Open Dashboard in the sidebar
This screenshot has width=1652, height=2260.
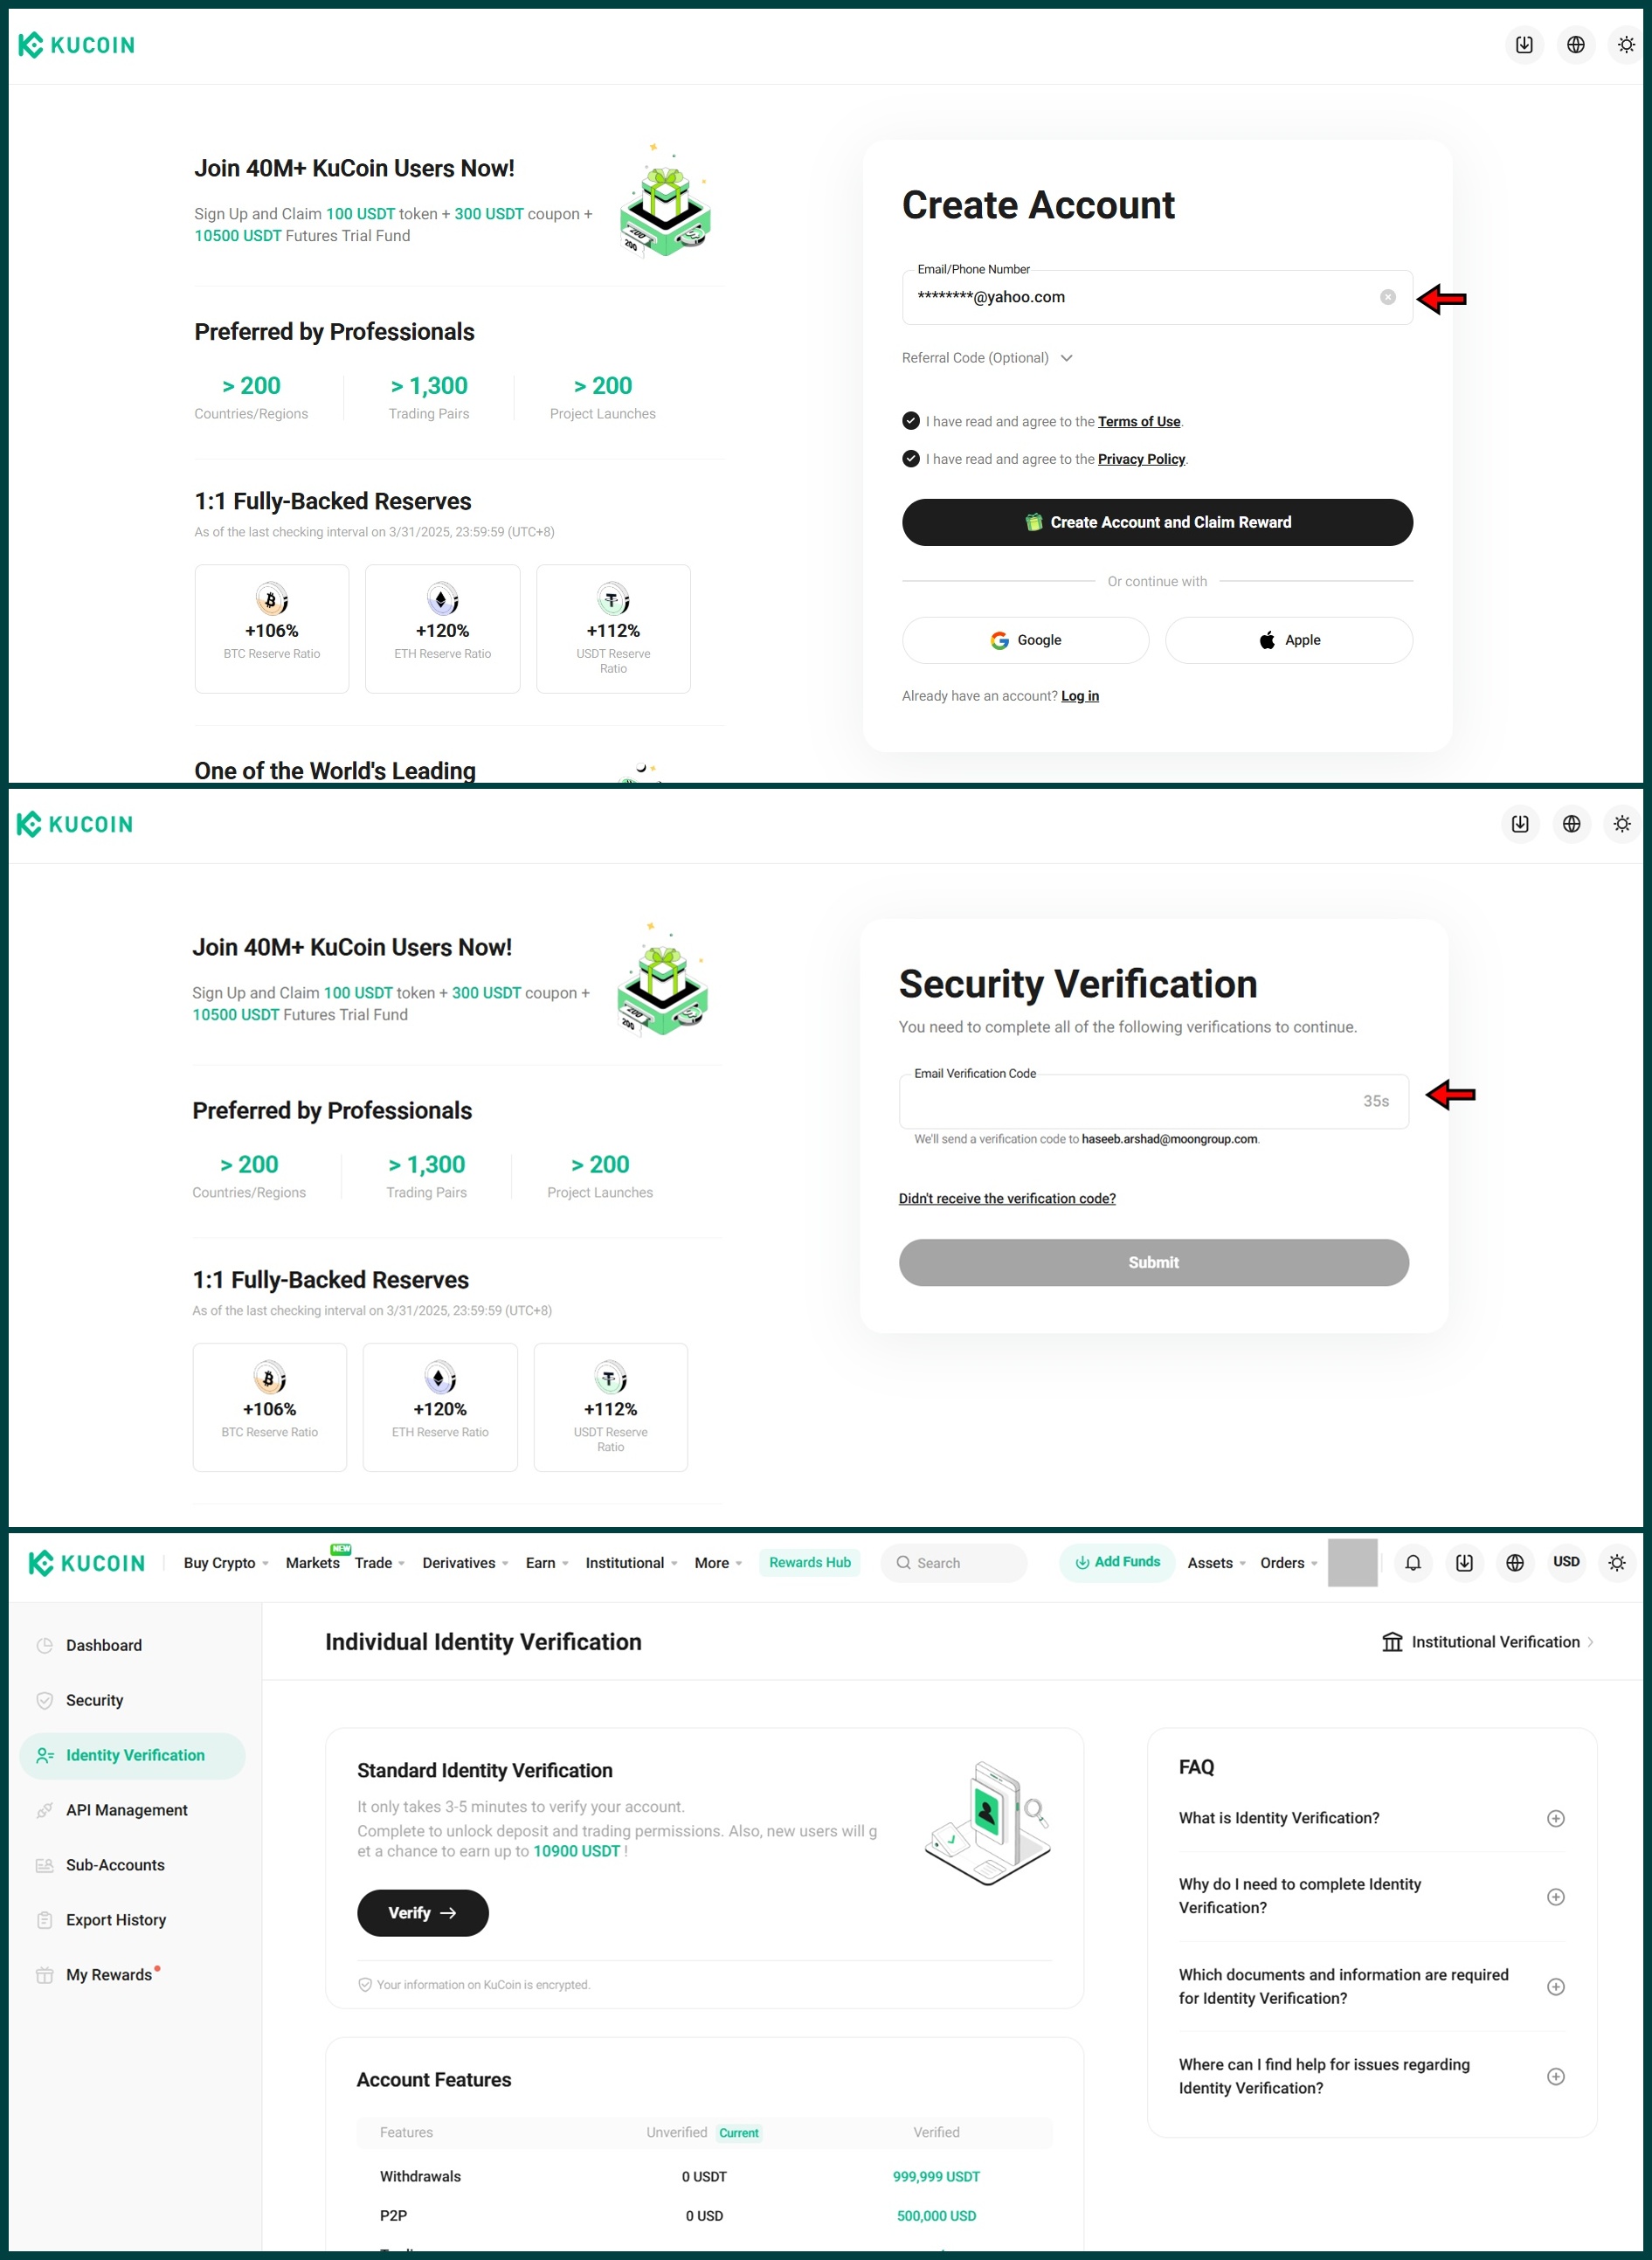coord(132,1645)
